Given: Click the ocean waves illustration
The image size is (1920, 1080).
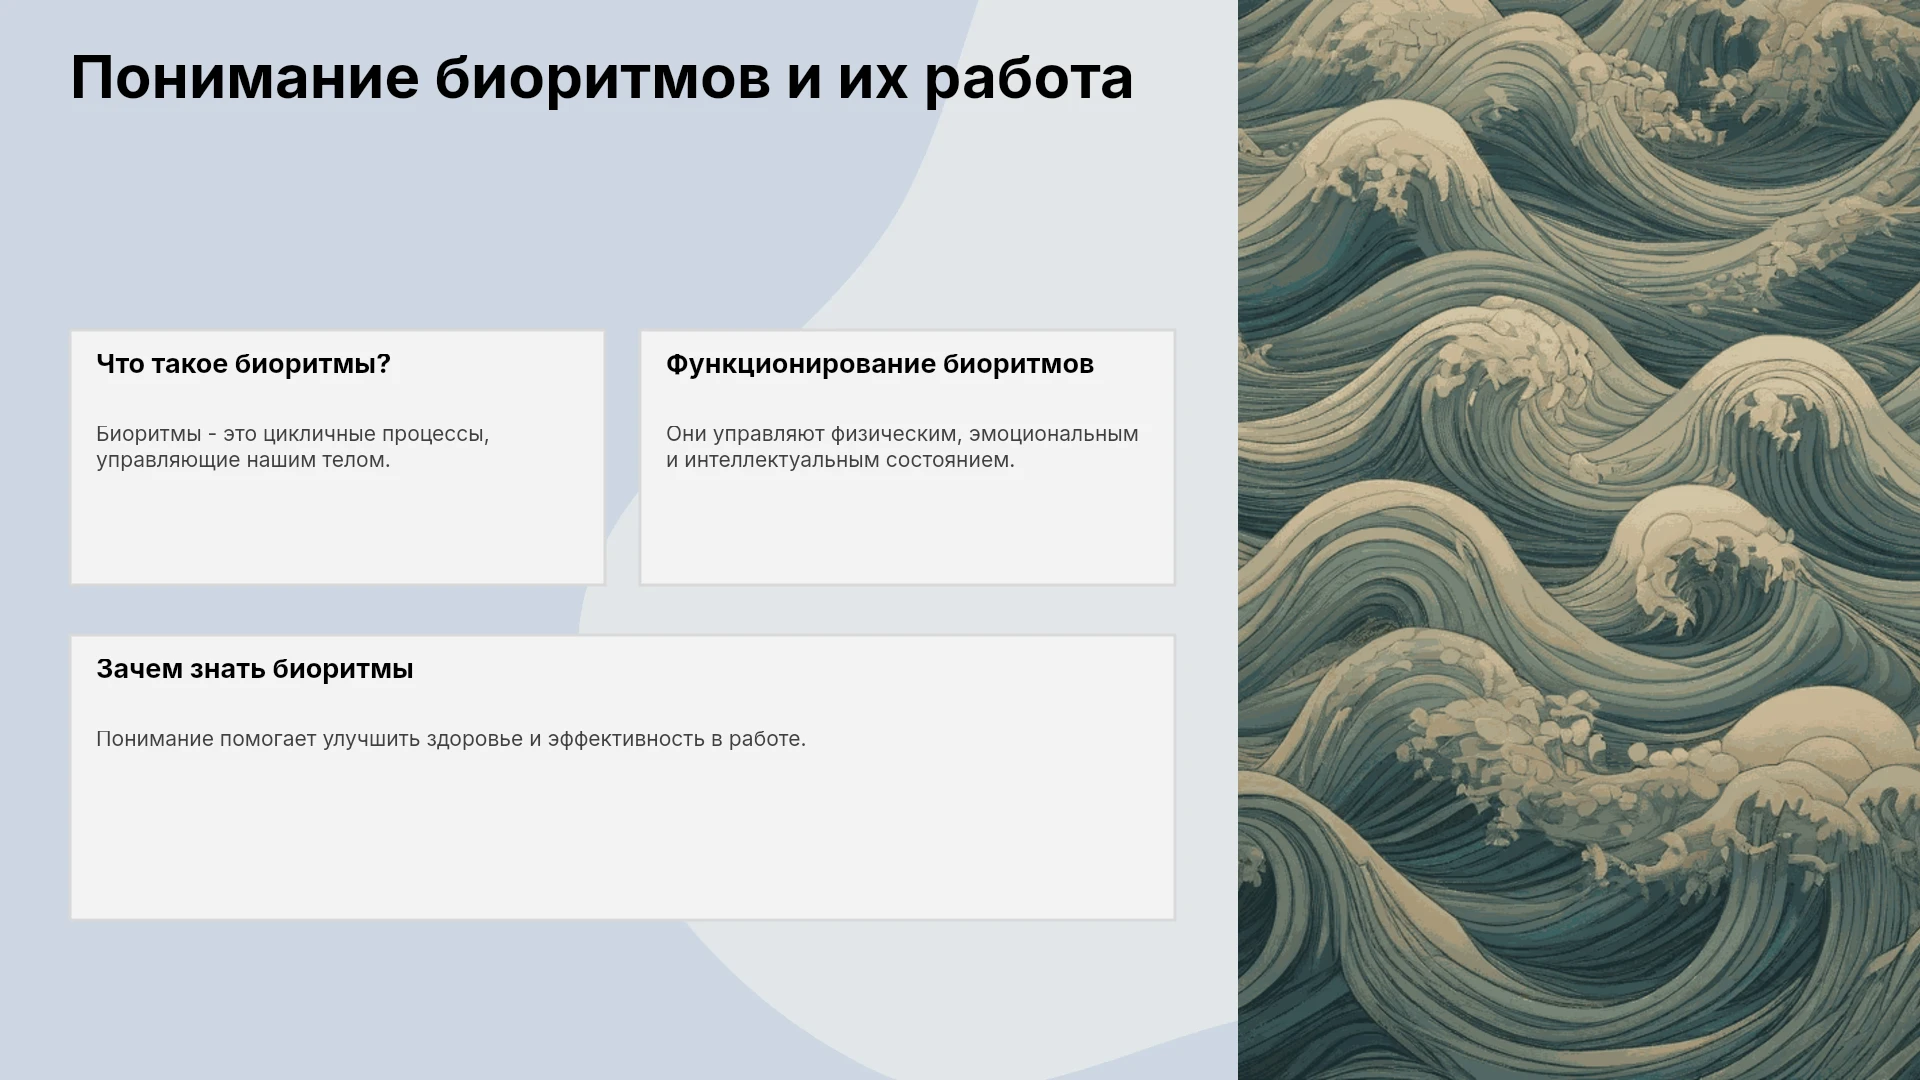Looking at the screenshot, I should (x=1579, y=540).
